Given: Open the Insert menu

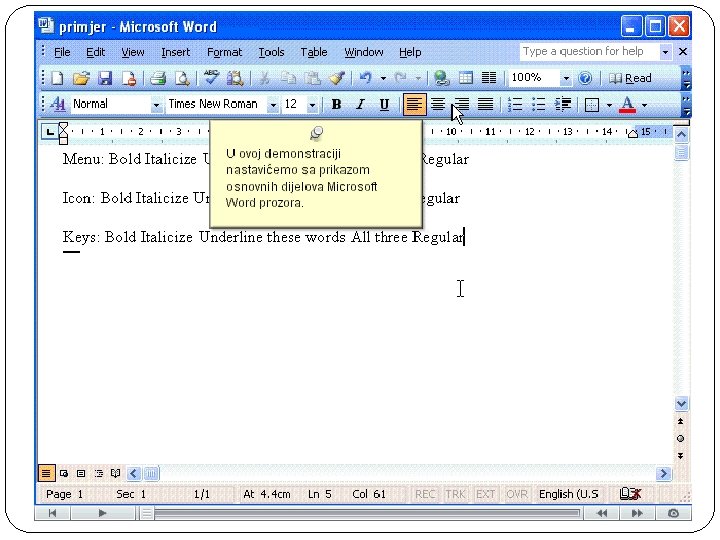Looking at the screenshot, I should click(175, 52).
